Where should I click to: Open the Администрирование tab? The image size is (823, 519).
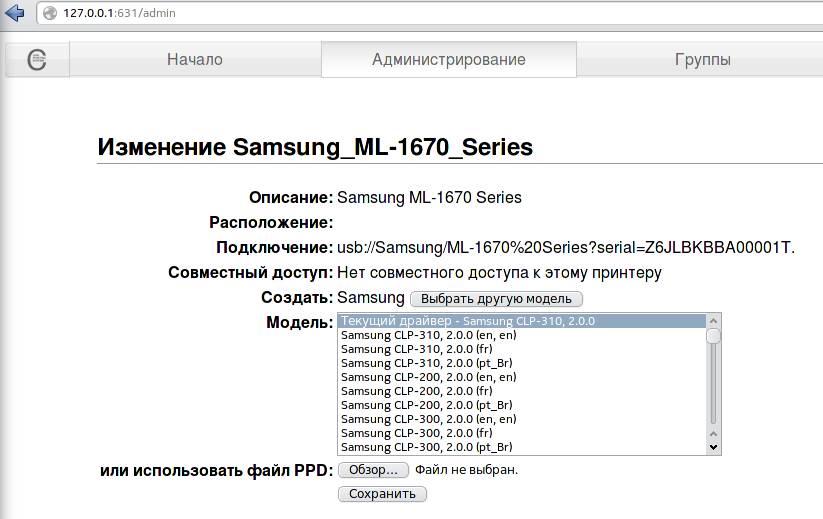click(x=449, y=60)
